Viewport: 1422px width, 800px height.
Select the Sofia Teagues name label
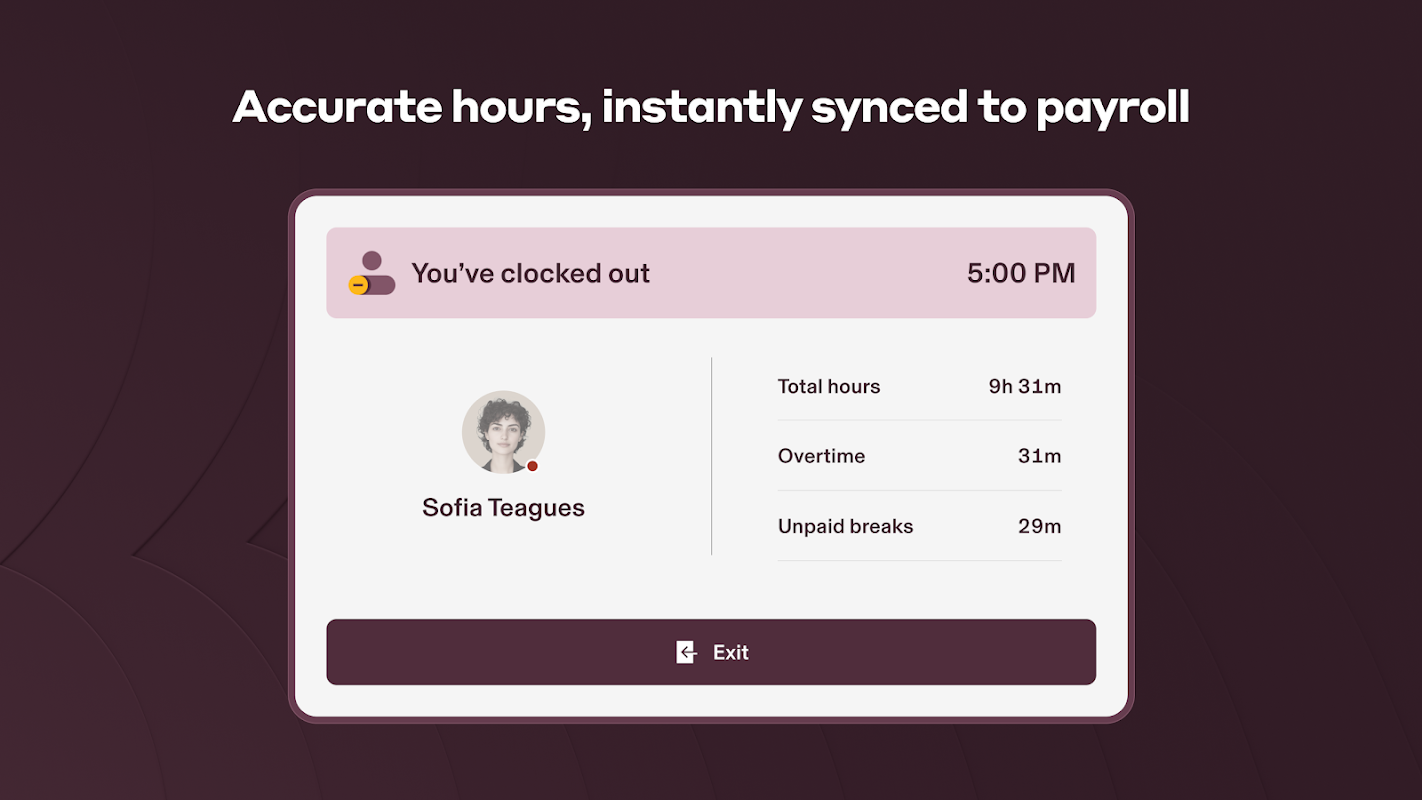tap(503, 508)
